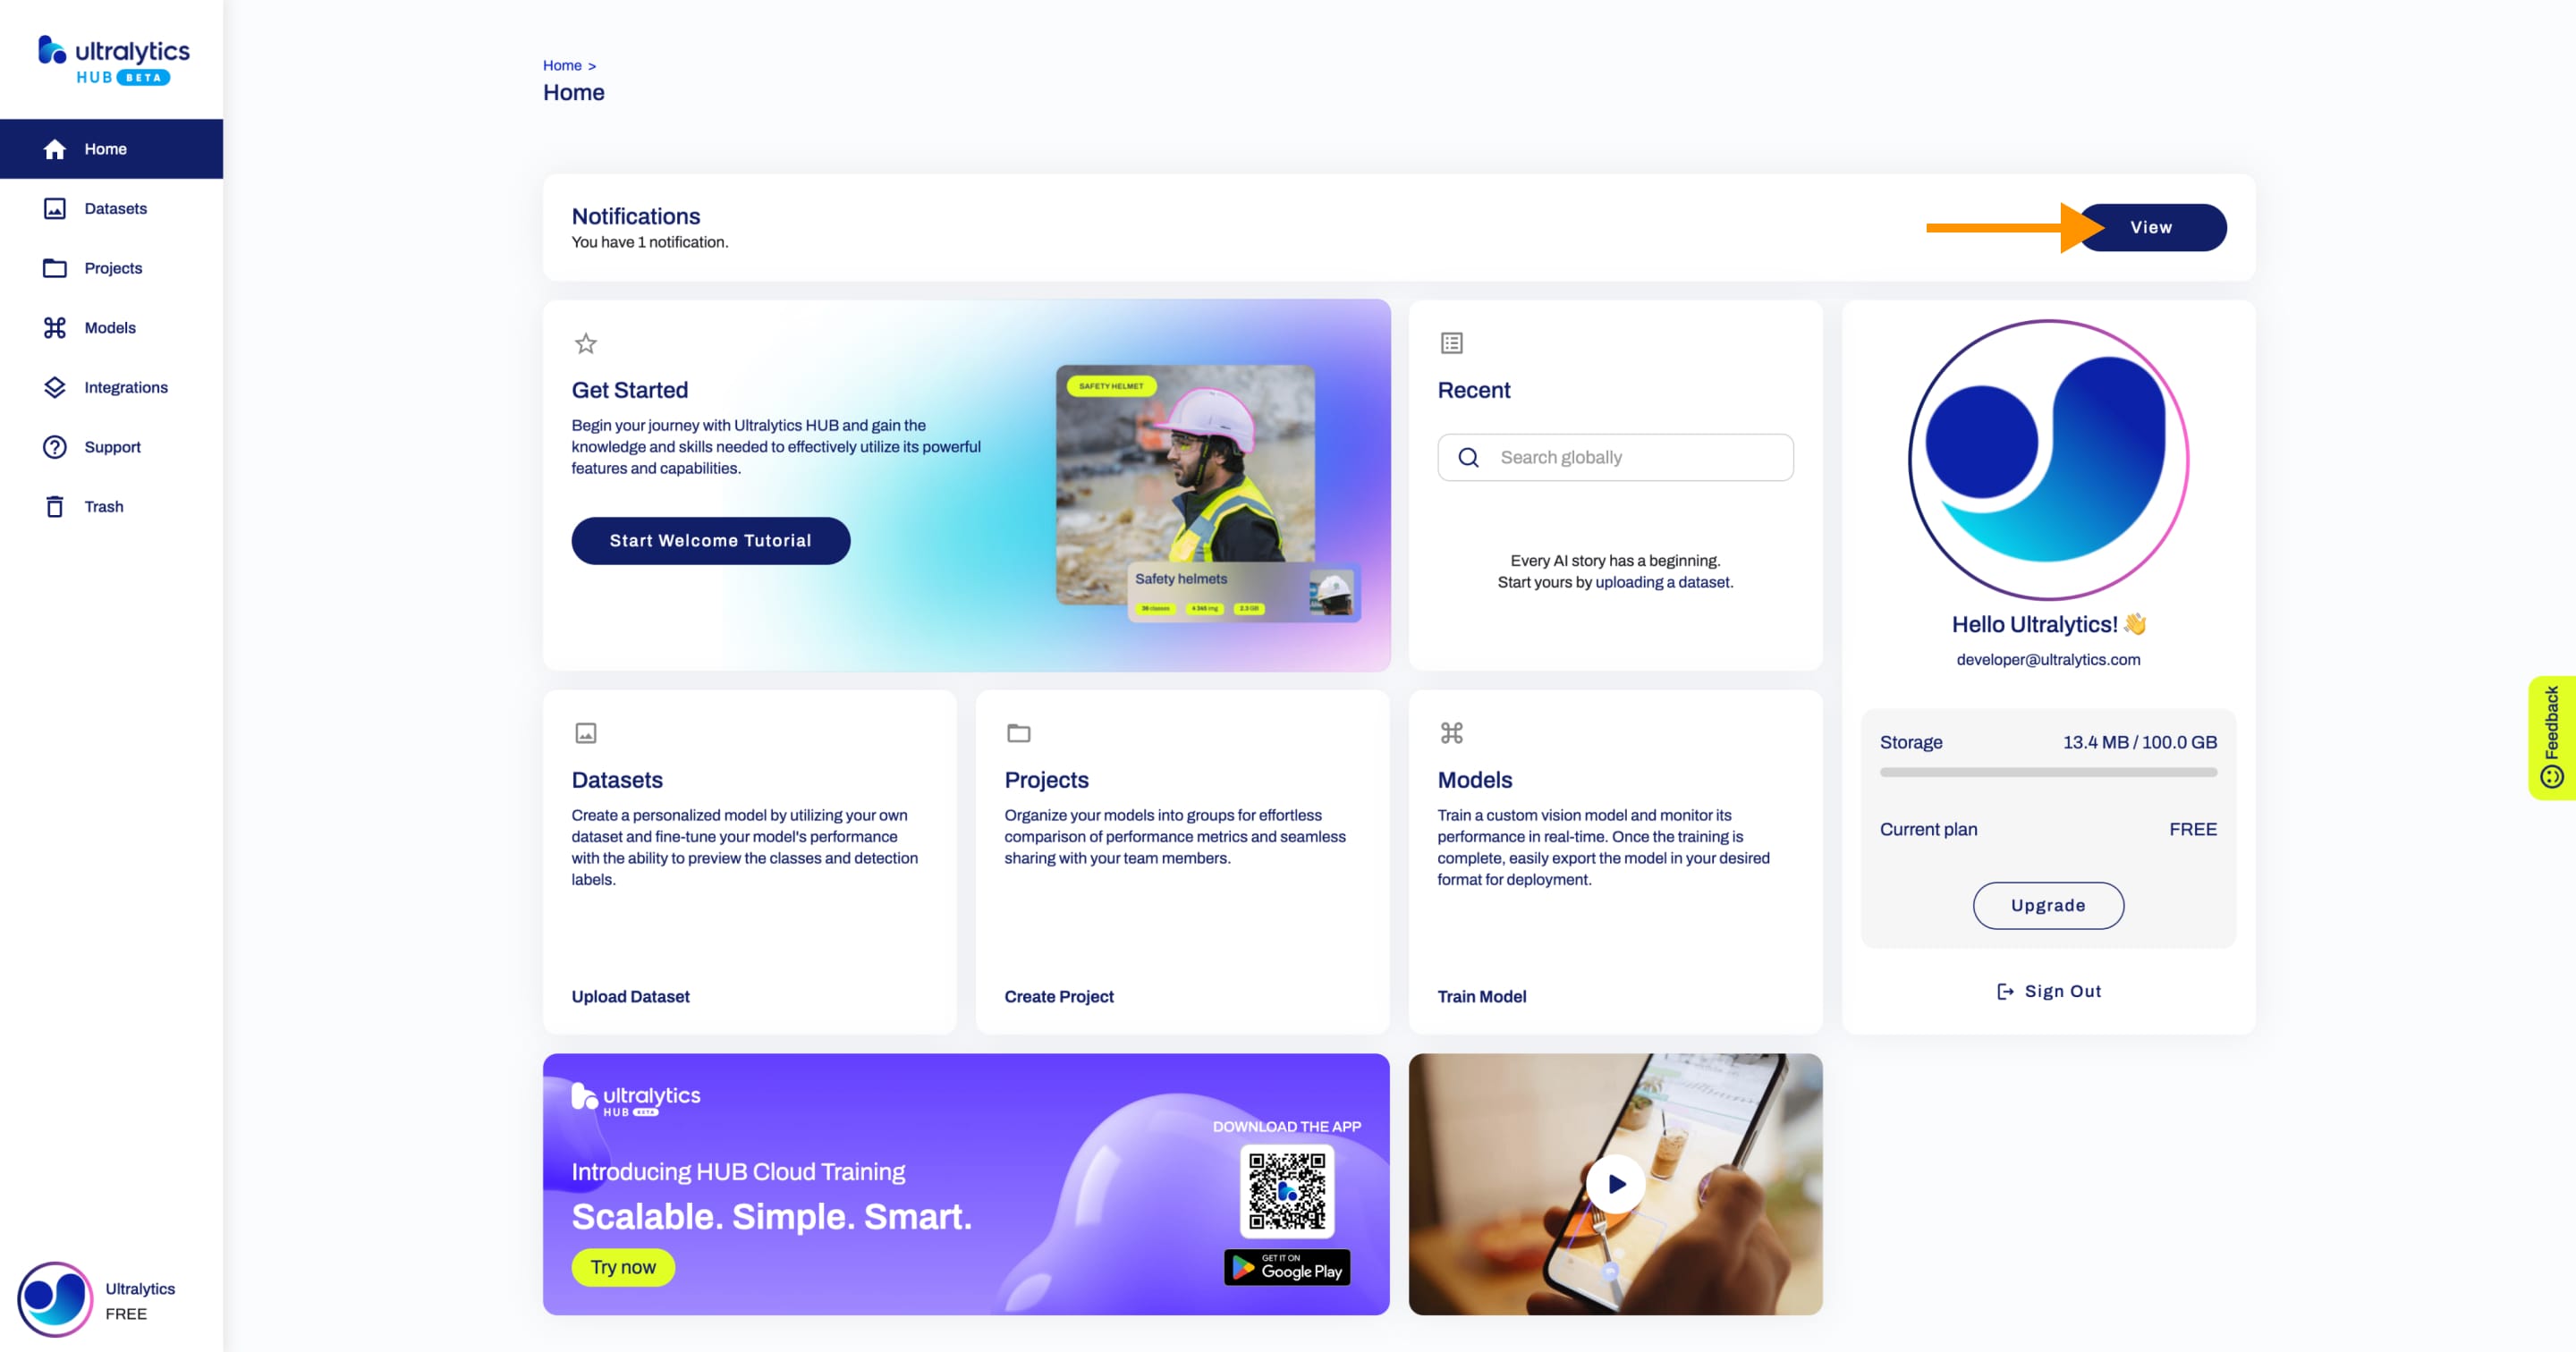Toggle the Sign Out option
Viewport: 2576px width, 1352px height.
click(x=2046, y=989)
